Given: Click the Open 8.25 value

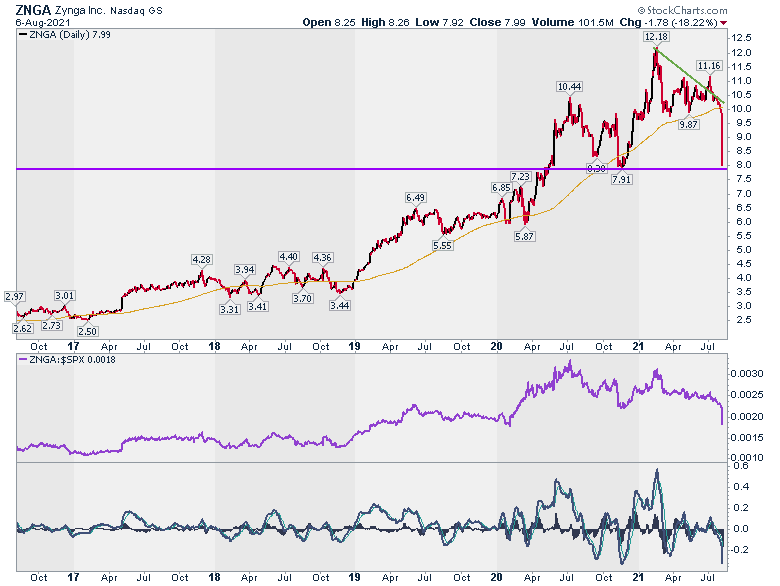Looking at the screenshot, I should [329, 22].
